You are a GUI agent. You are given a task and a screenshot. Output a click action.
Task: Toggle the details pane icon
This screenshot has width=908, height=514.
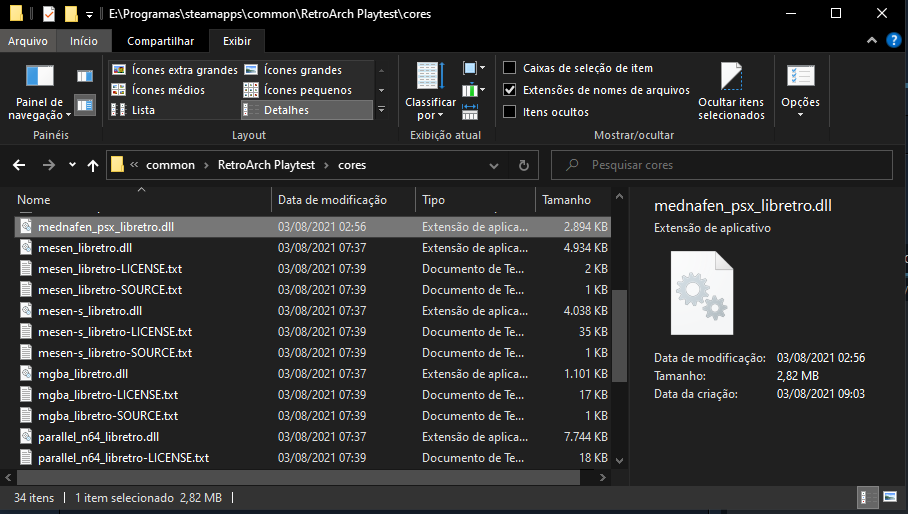[85, 105]
